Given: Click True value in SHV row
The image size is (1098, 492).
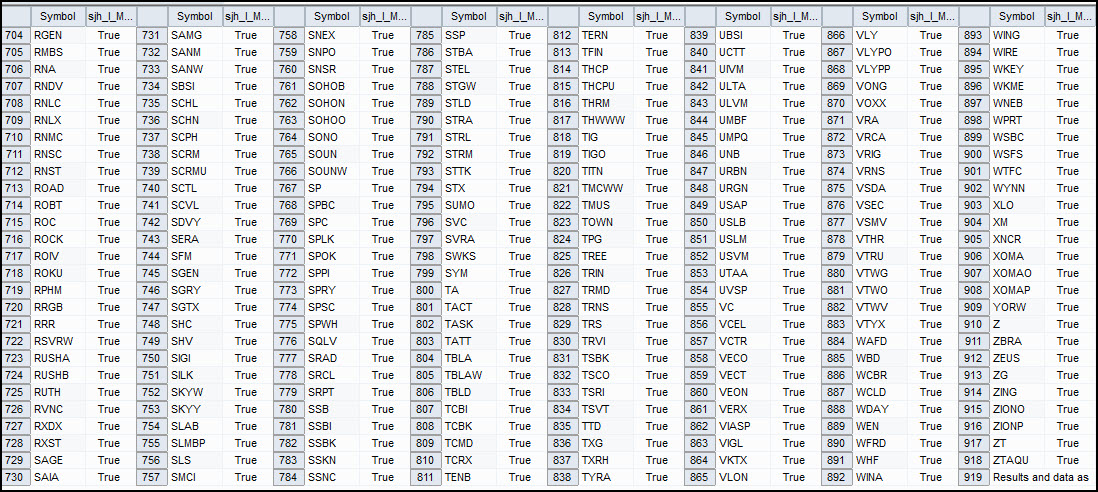Looking at the screenshot, I should coord(246,341).
